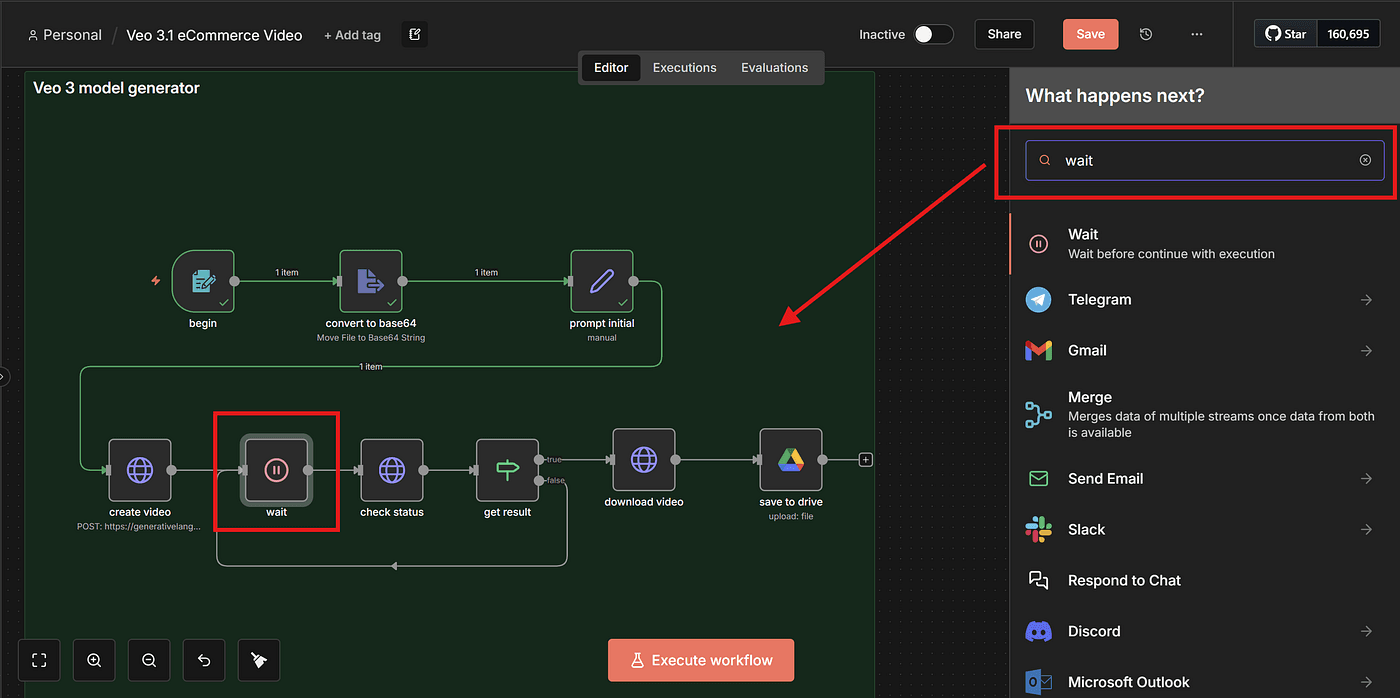
Task: Click the tidy up workflow broom icon
Action: tap(259, 660)
